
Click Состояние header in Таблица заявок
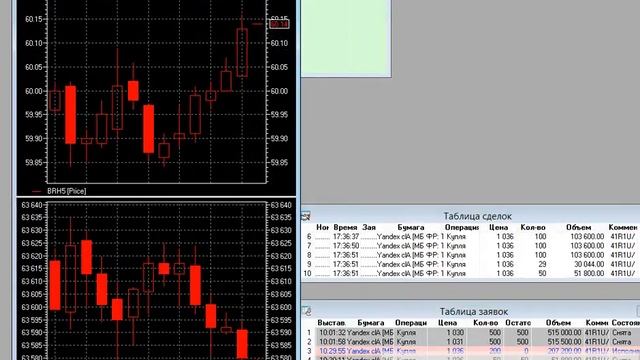tap(625, 323)
